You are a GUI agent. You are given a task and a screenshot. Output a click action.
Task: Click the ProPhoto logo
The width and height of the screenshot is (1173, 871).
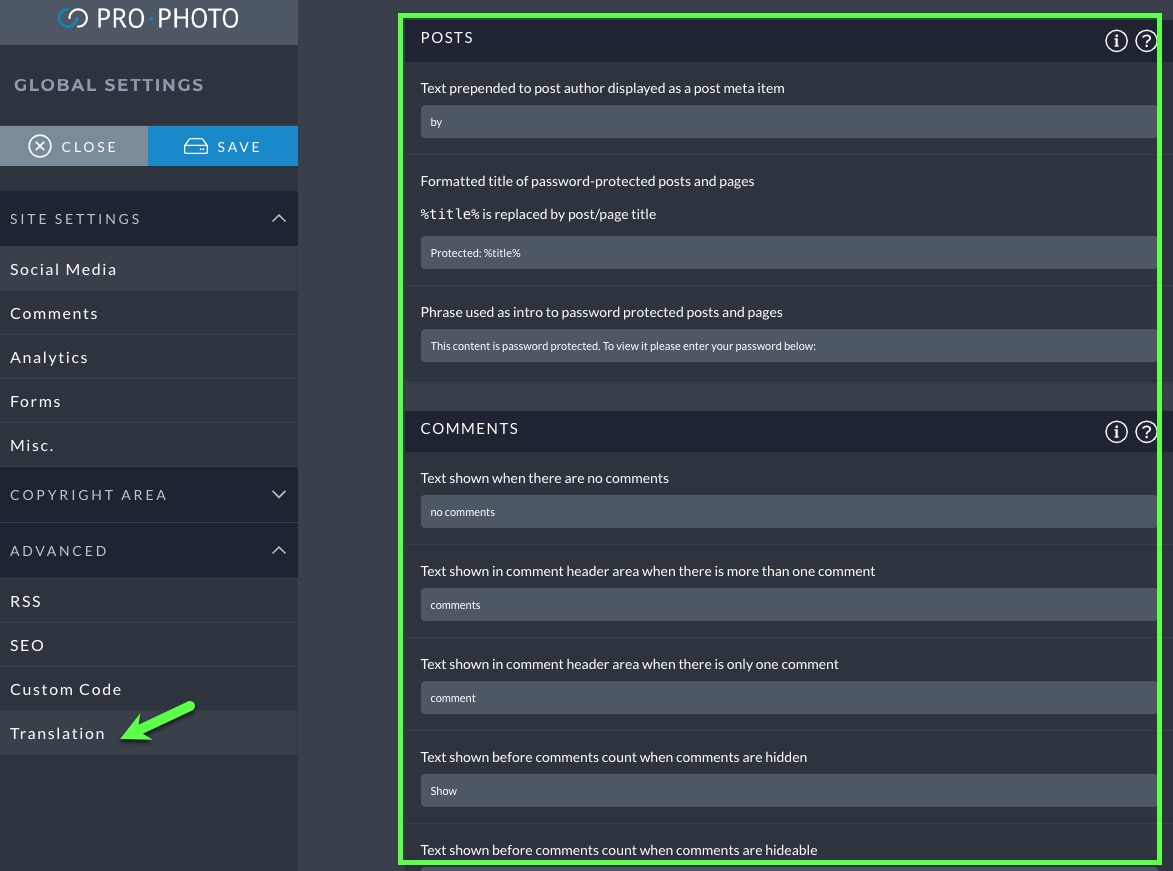click(148, 19)
